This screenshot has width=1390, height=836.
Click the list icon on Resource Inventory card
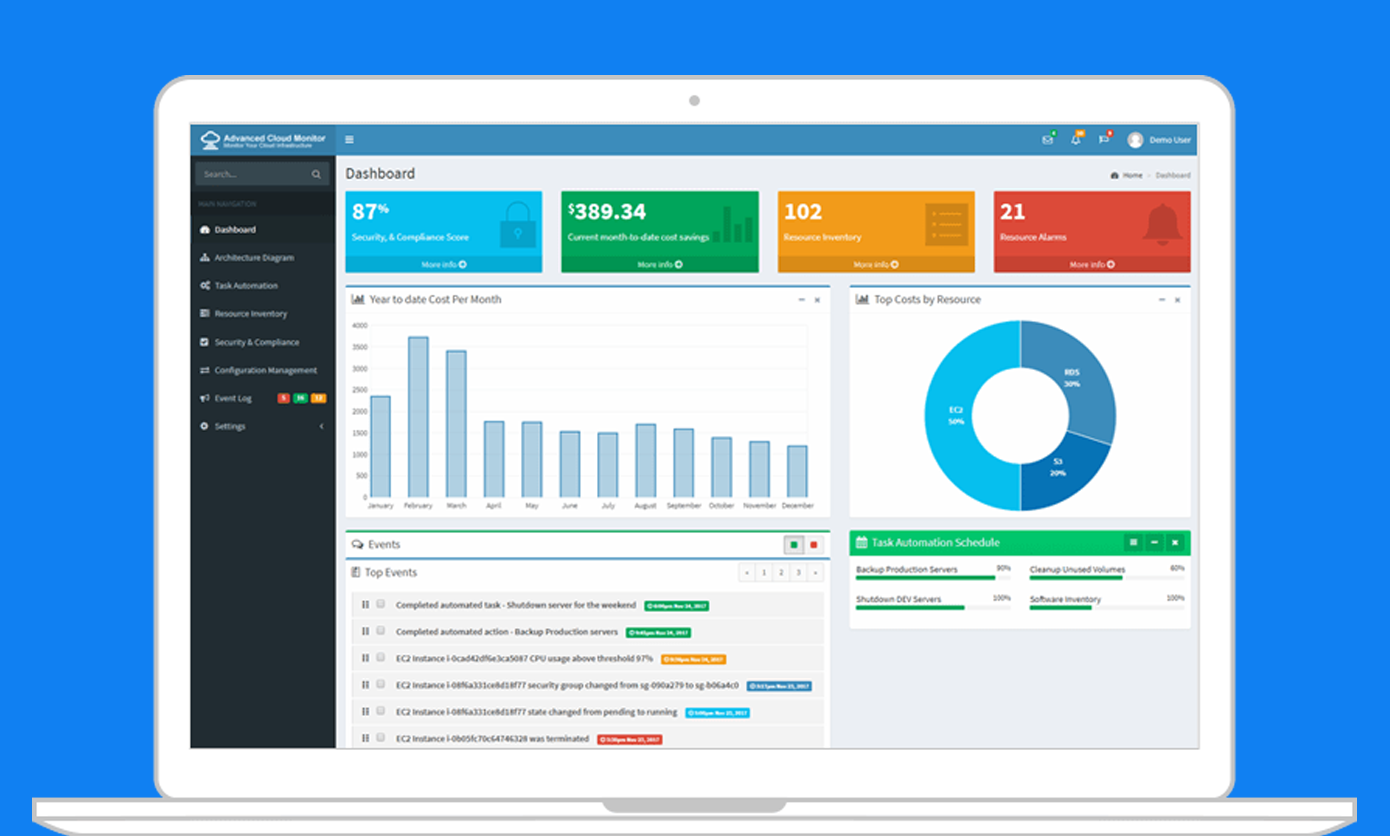946,225
